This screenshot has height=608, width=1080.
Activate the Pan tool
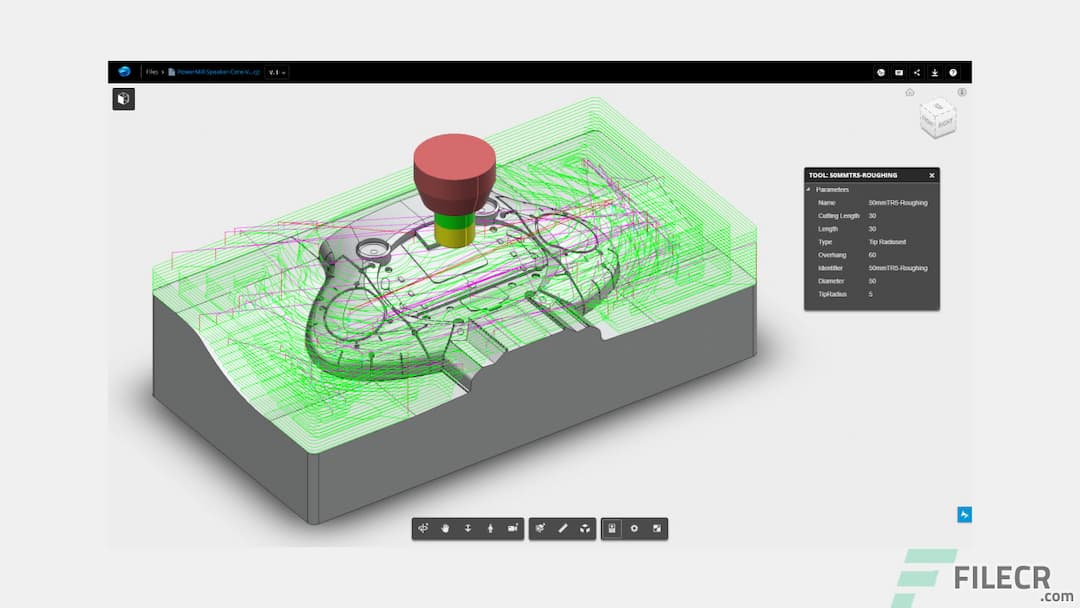click(445, 529)
